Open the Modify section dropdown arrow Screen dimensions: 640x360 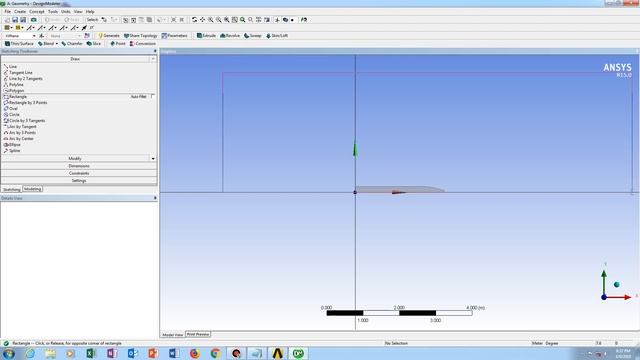point(153,158)
